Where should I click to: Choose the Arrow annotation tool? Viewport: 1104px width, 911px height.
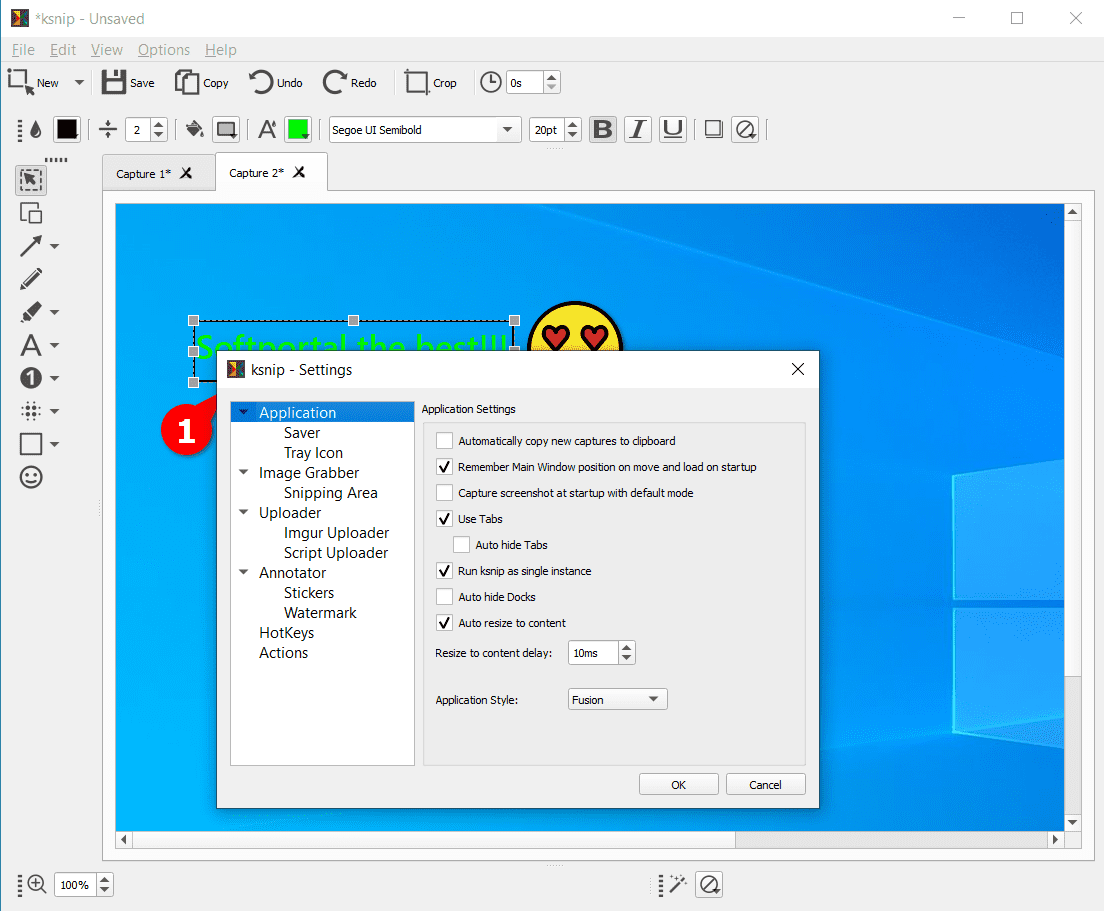click(x=31, y=246)
